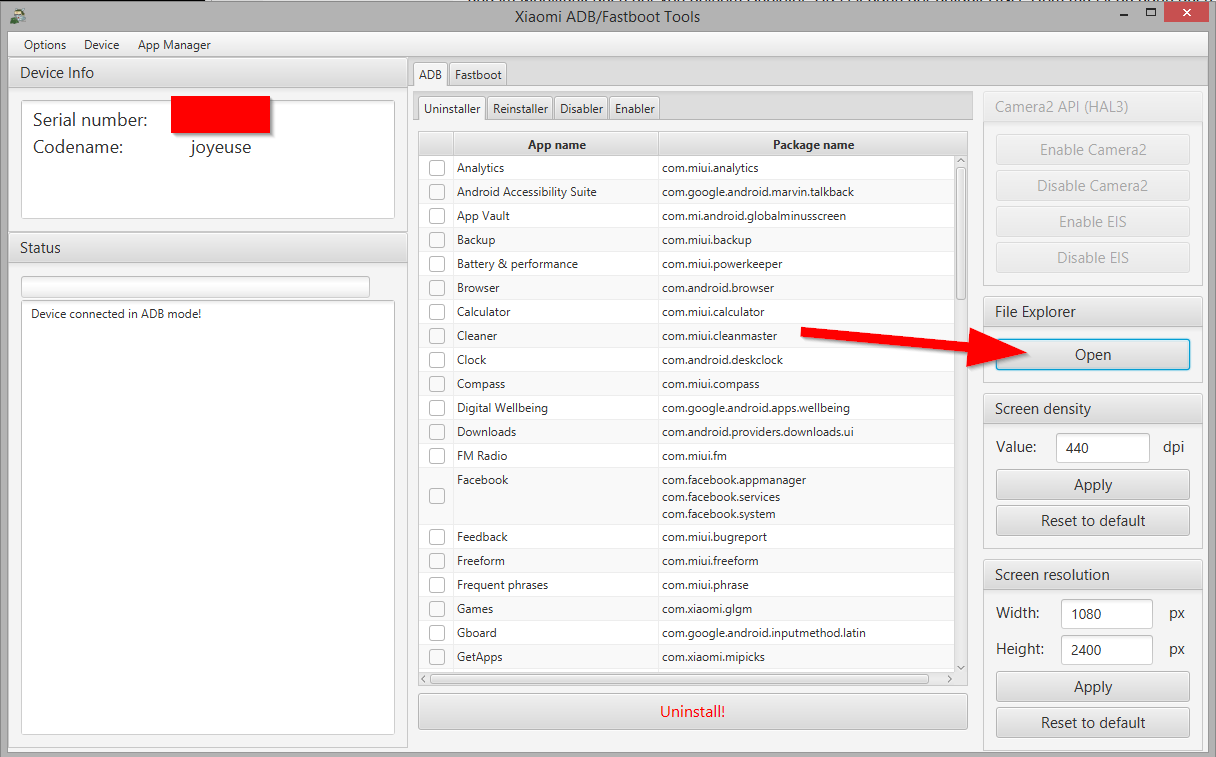1216x757 pixels.
Task: Tick the Cleaner app checkbox
Action: click(437, 336)
